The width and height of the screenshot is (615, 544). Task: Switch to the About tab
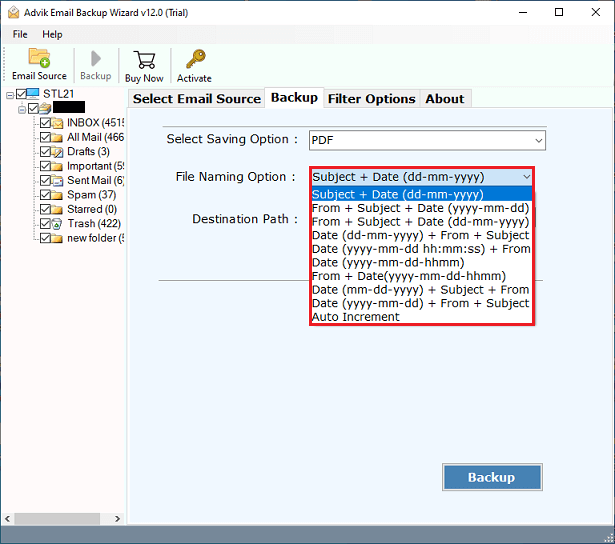[x=445, y=98]
